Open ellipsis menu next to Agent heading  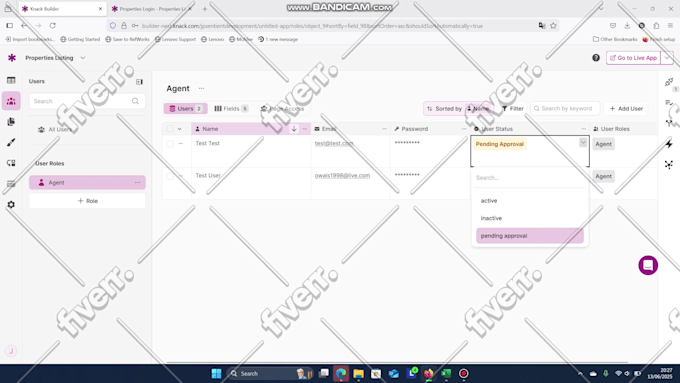tap(201, 88)
